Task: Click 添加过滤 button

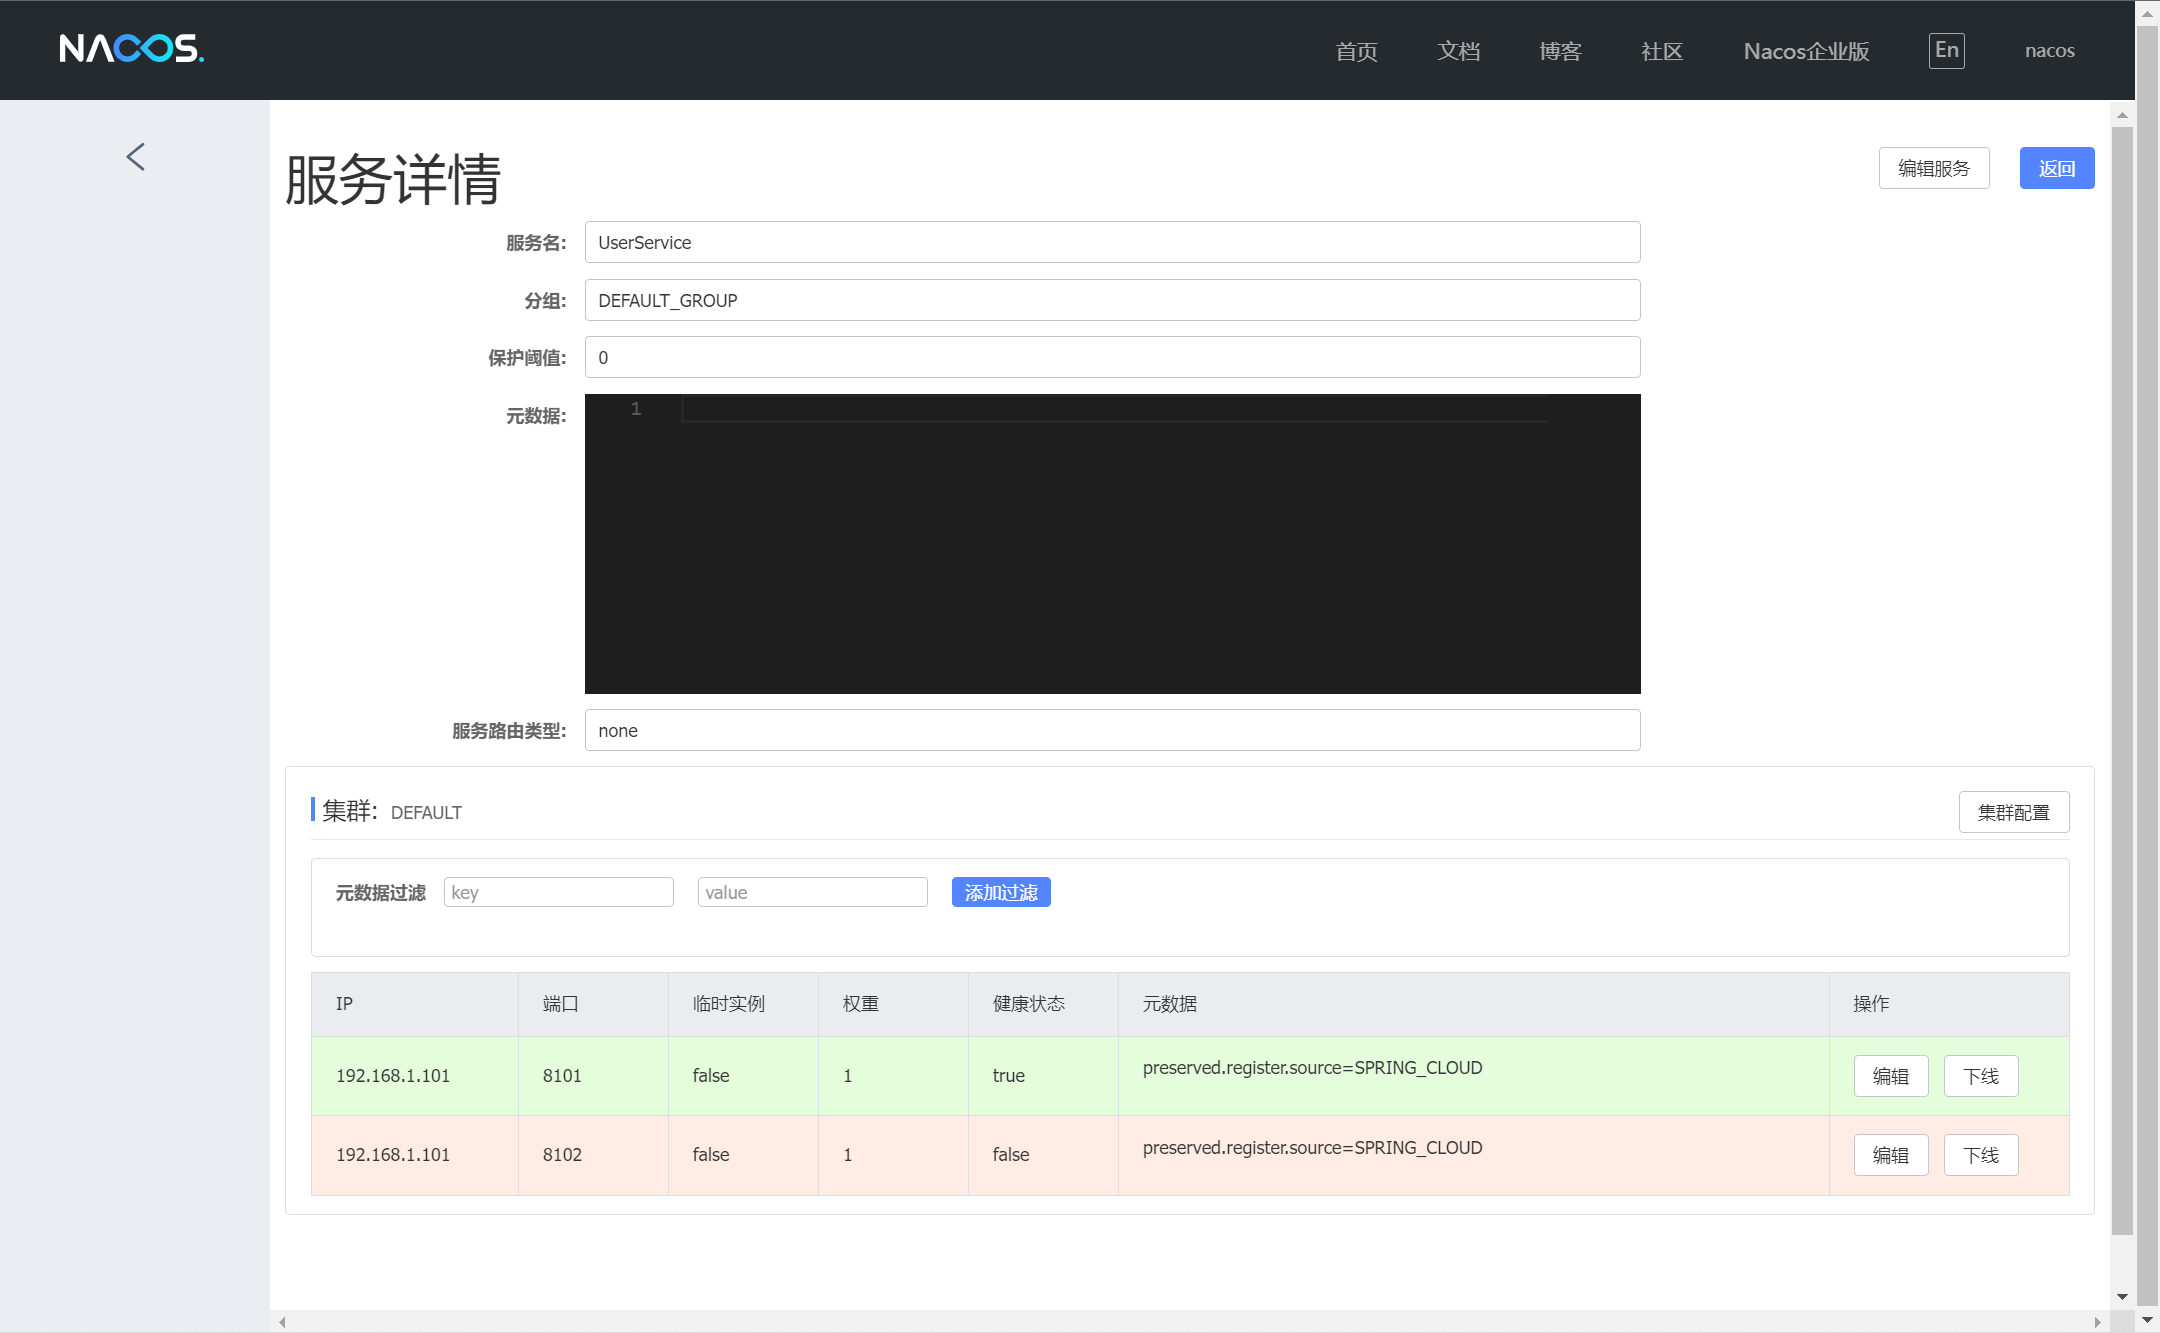Action: point(1001,892)
